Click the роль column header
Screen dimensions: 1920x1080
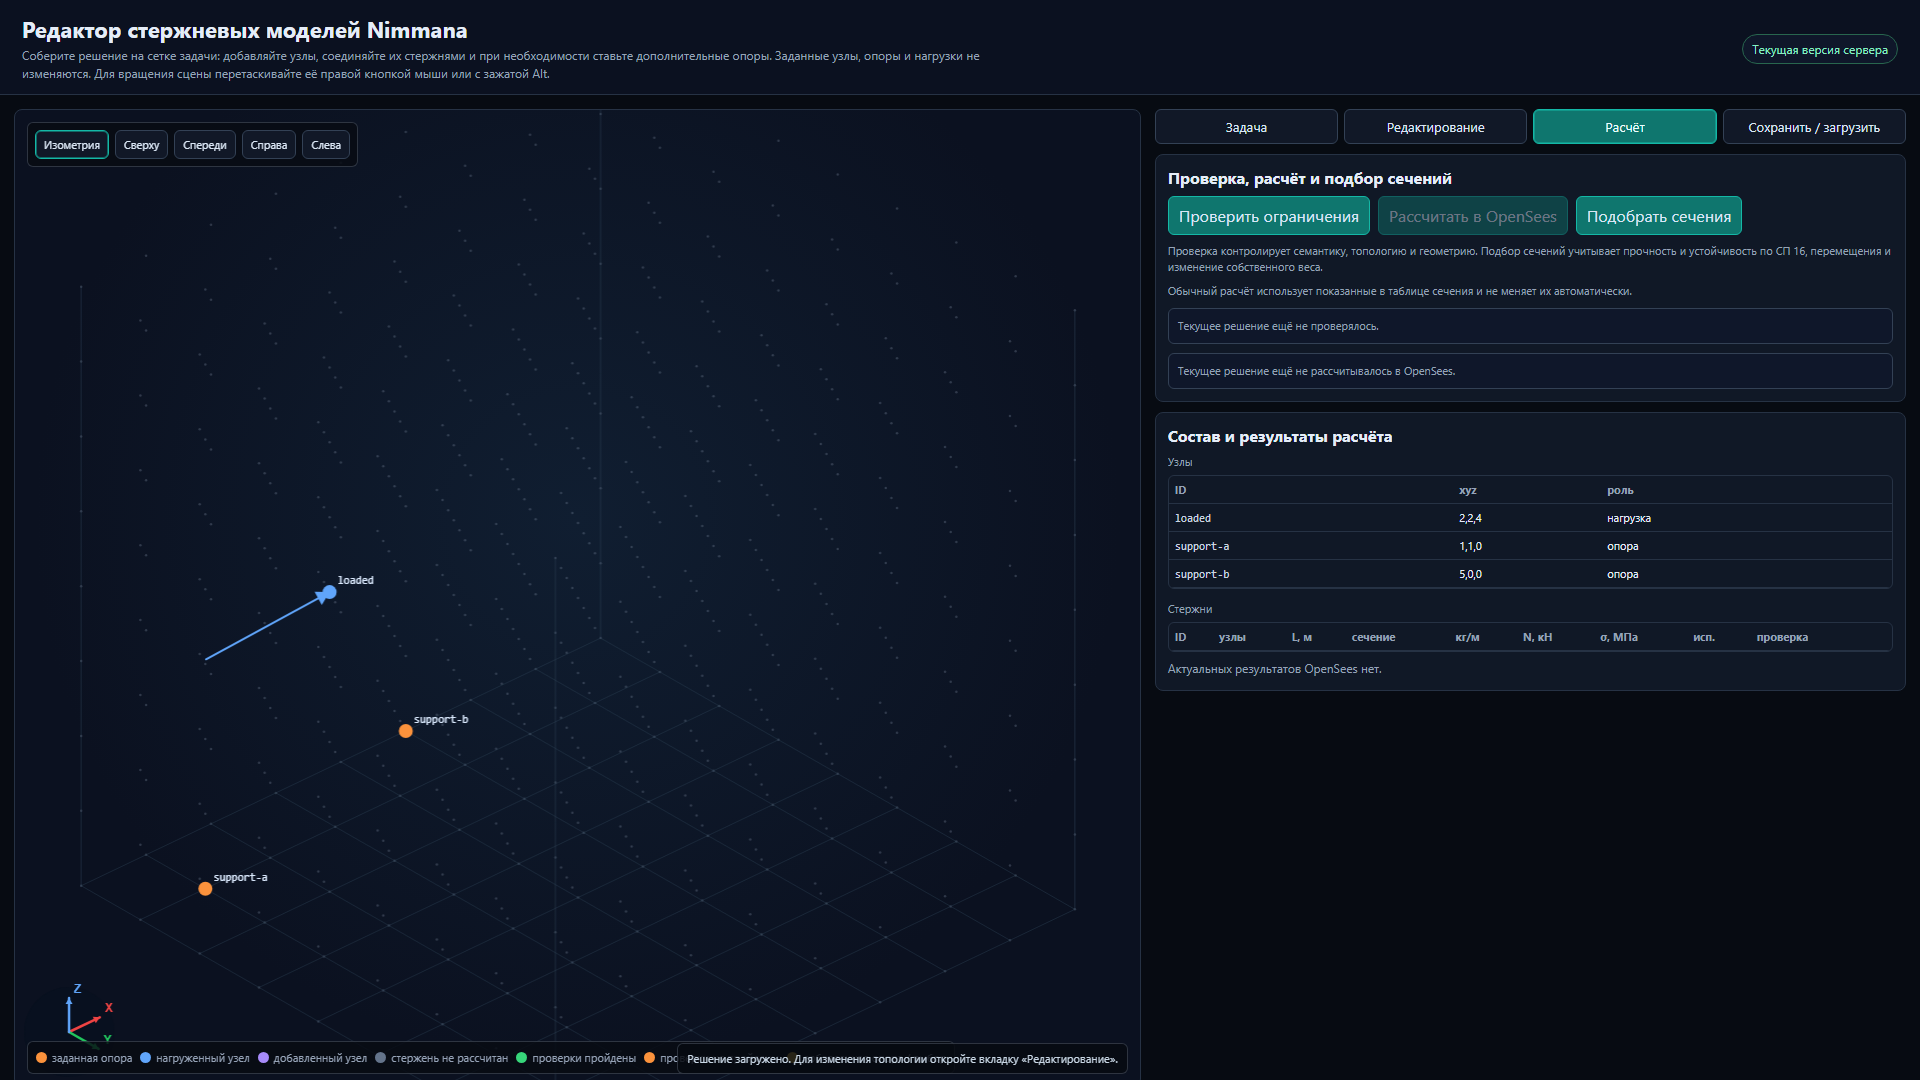(x=1620, y=490)
